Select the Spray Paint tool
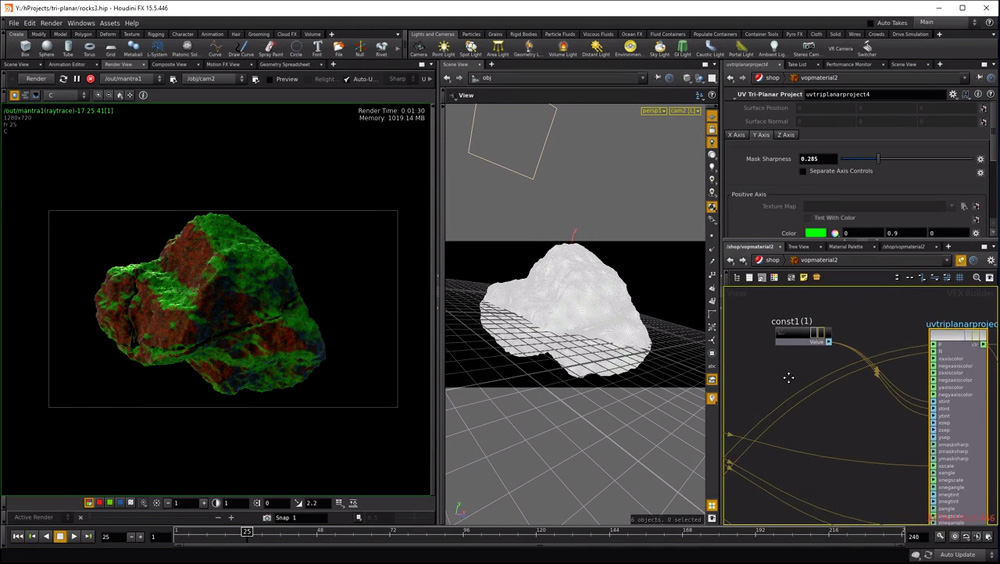Screen dimensions: 1000x564 click(270, 48)
